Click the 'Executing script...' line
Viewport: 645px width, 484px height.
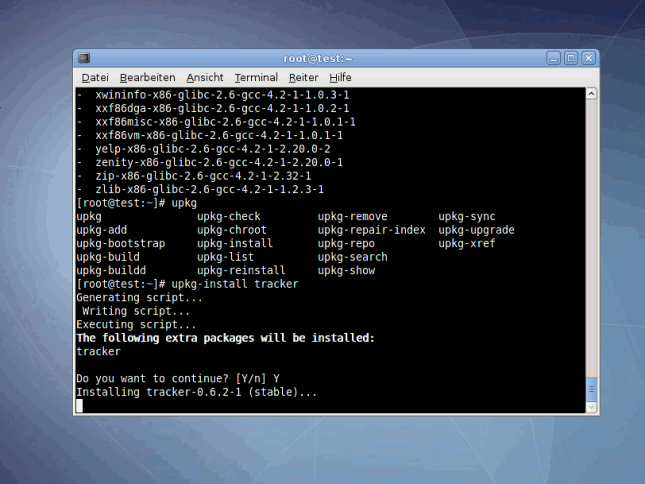point(136,325)
